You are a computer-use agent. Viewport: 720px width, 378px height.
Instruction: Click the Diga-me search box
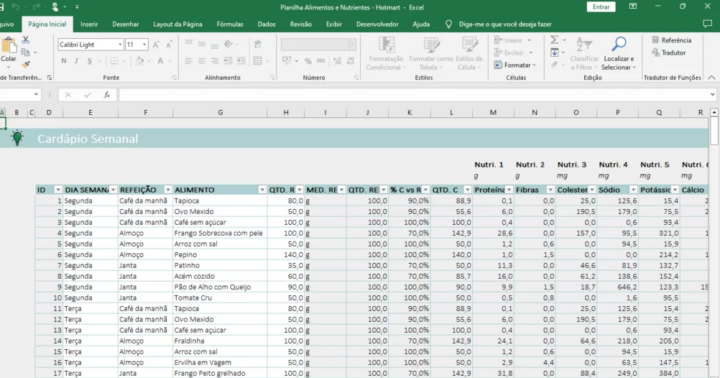point(505,24)
